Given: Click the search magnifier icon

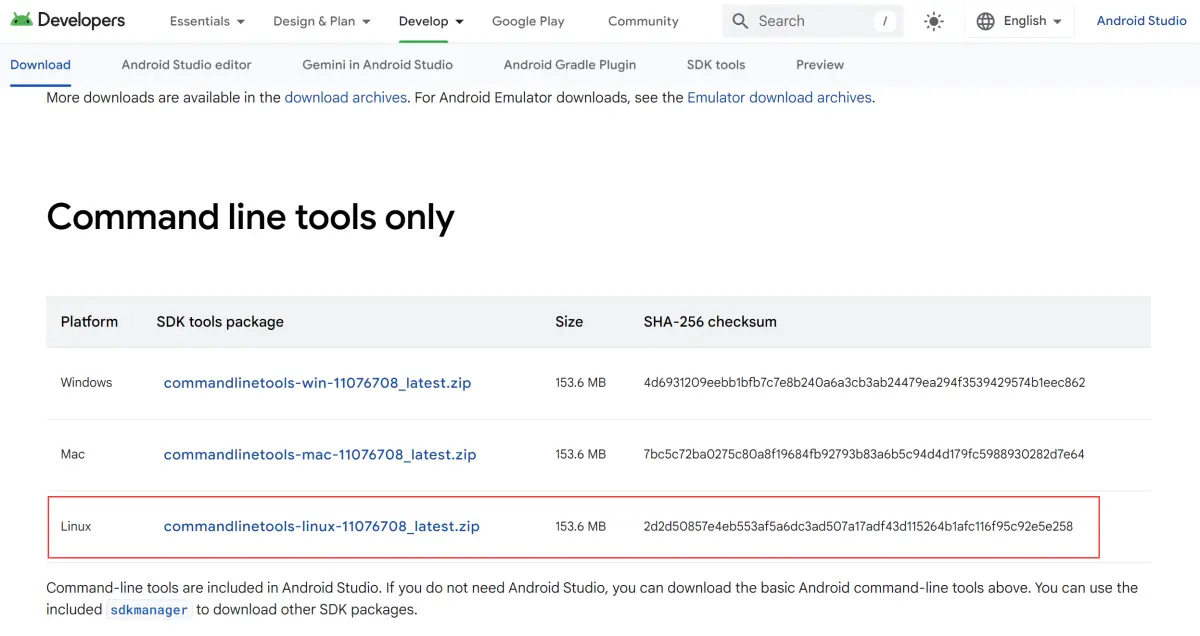Looking at the screenshot, I should [x=740, y=21].
